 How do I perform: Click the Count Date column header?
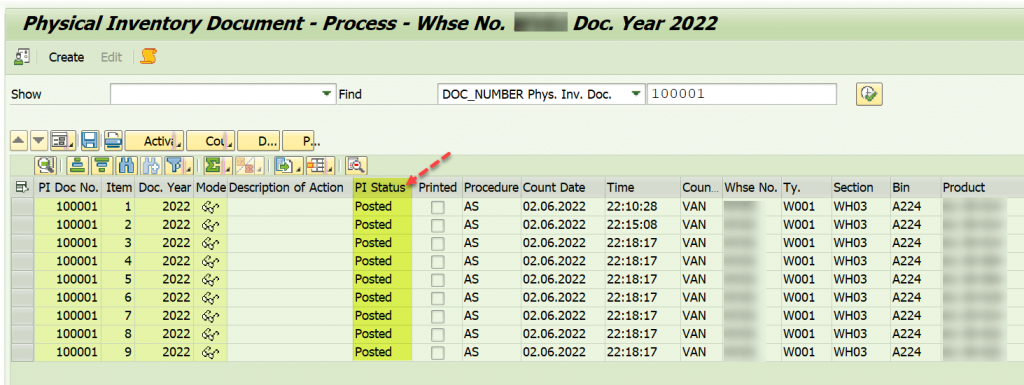point(563,188)
